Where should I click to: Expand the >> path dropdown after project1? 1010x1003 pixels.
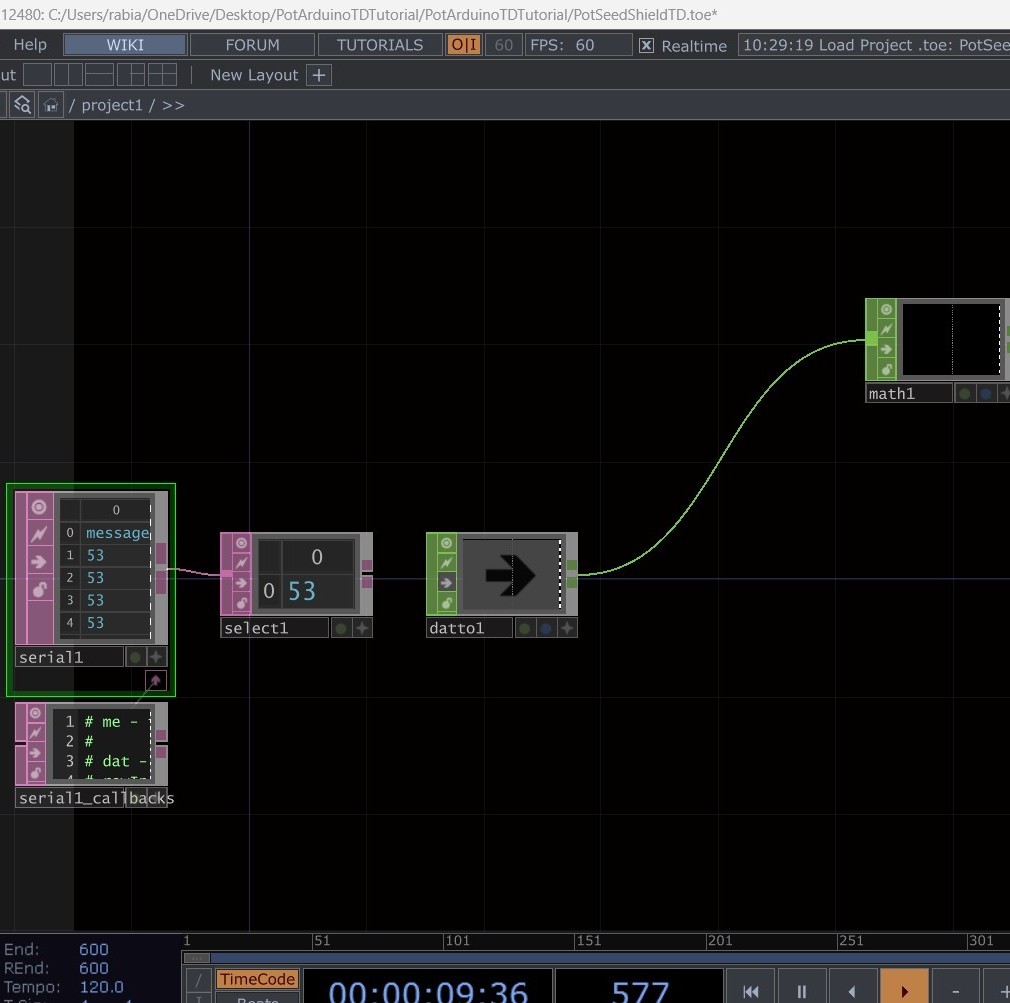pos(173,104)
